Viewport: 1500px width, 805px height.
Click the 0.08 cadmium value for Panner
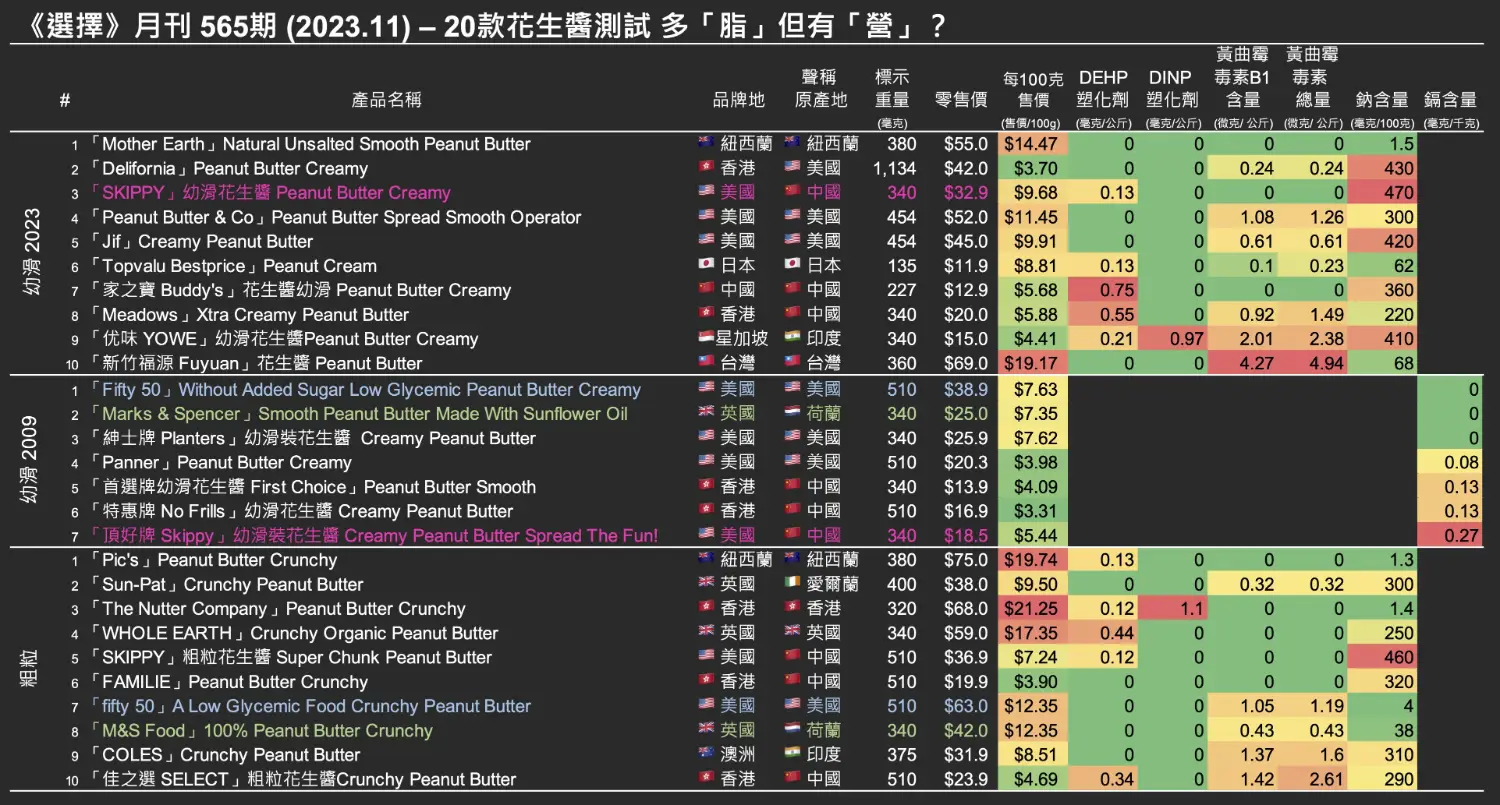pos(1450,463)
